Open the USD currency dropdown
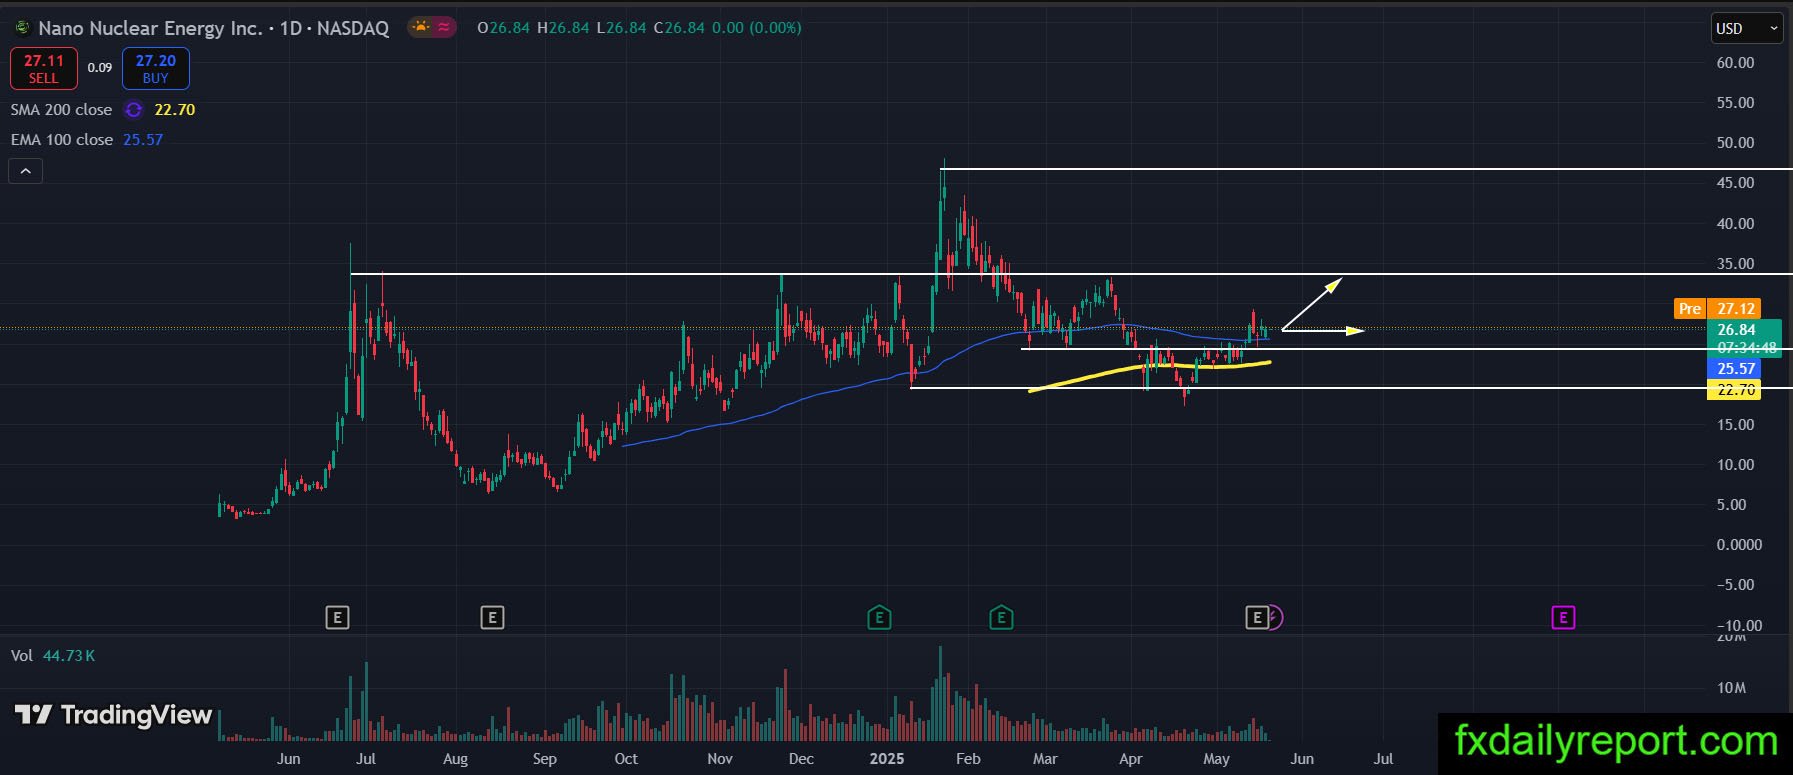1793x775 pixels. coord(1747,28)
